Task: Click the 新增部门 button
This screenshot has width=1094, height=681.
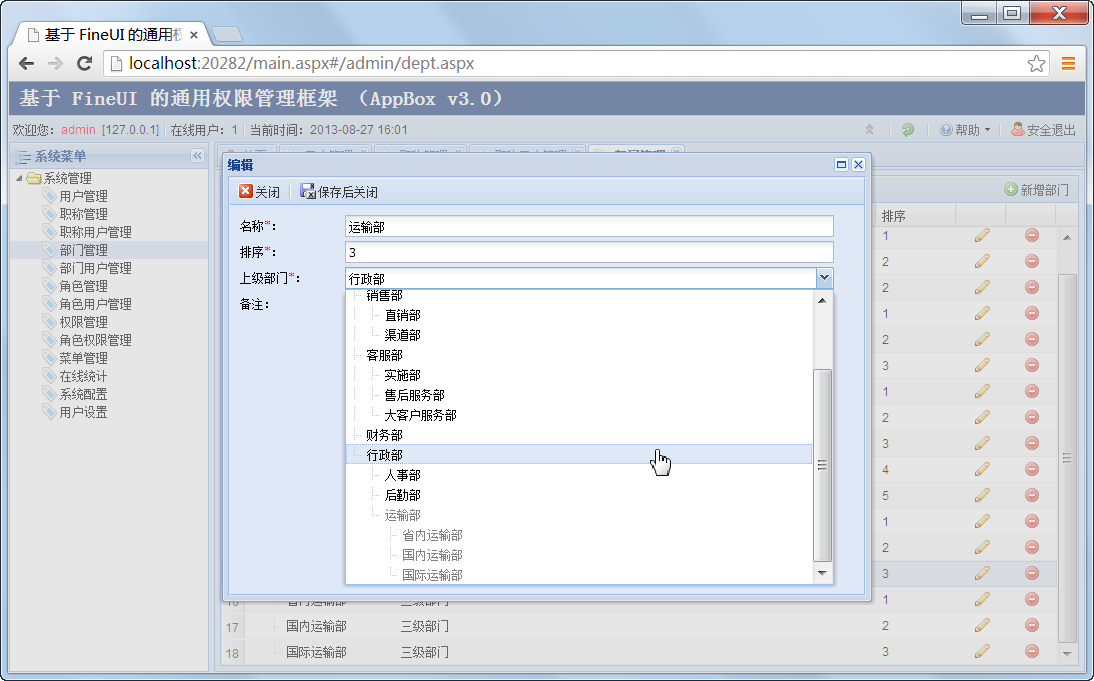Action: click(1036, 189)
